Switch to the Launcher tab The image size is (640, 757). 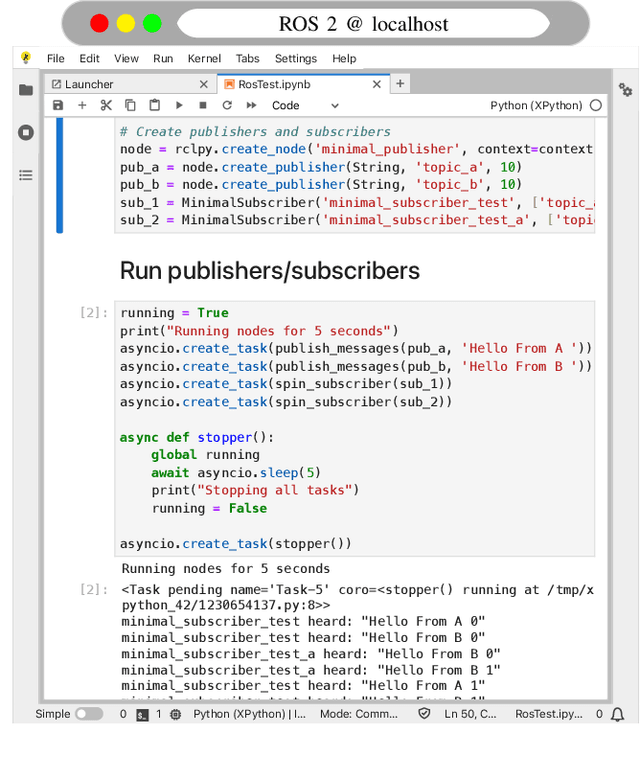click(90, 84)
